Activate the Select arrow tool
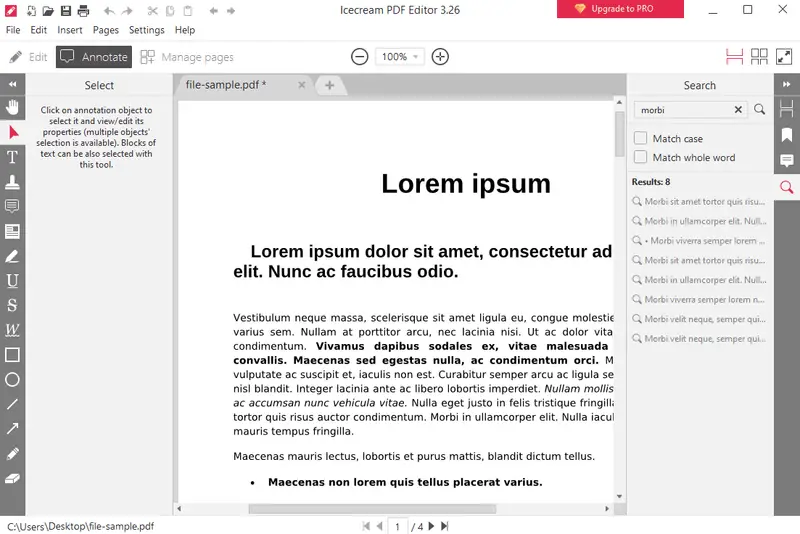 point(12,133)
